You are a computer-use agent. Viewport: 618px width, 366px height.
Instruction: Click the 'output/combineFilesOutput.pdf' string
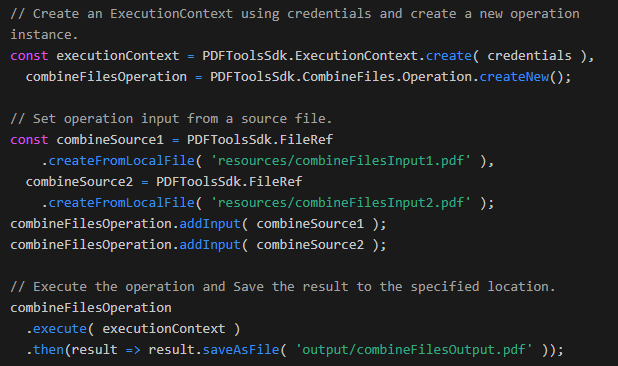click(x=414, y=349)
